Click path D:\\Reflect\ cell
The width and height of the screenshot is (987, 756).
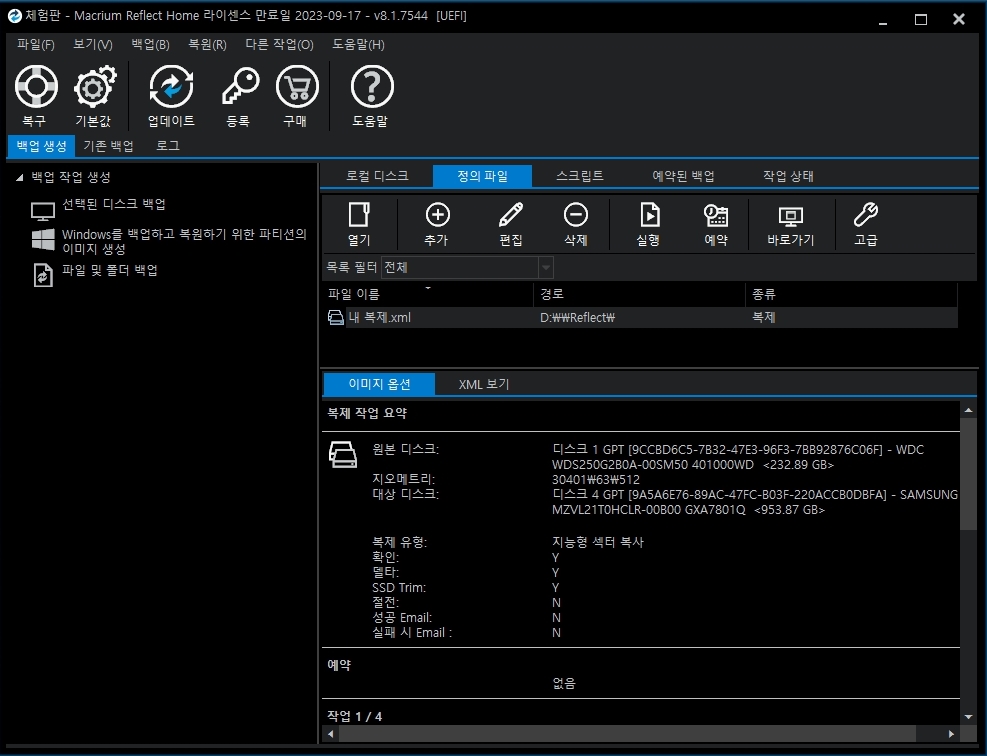[x=577, y=317]
